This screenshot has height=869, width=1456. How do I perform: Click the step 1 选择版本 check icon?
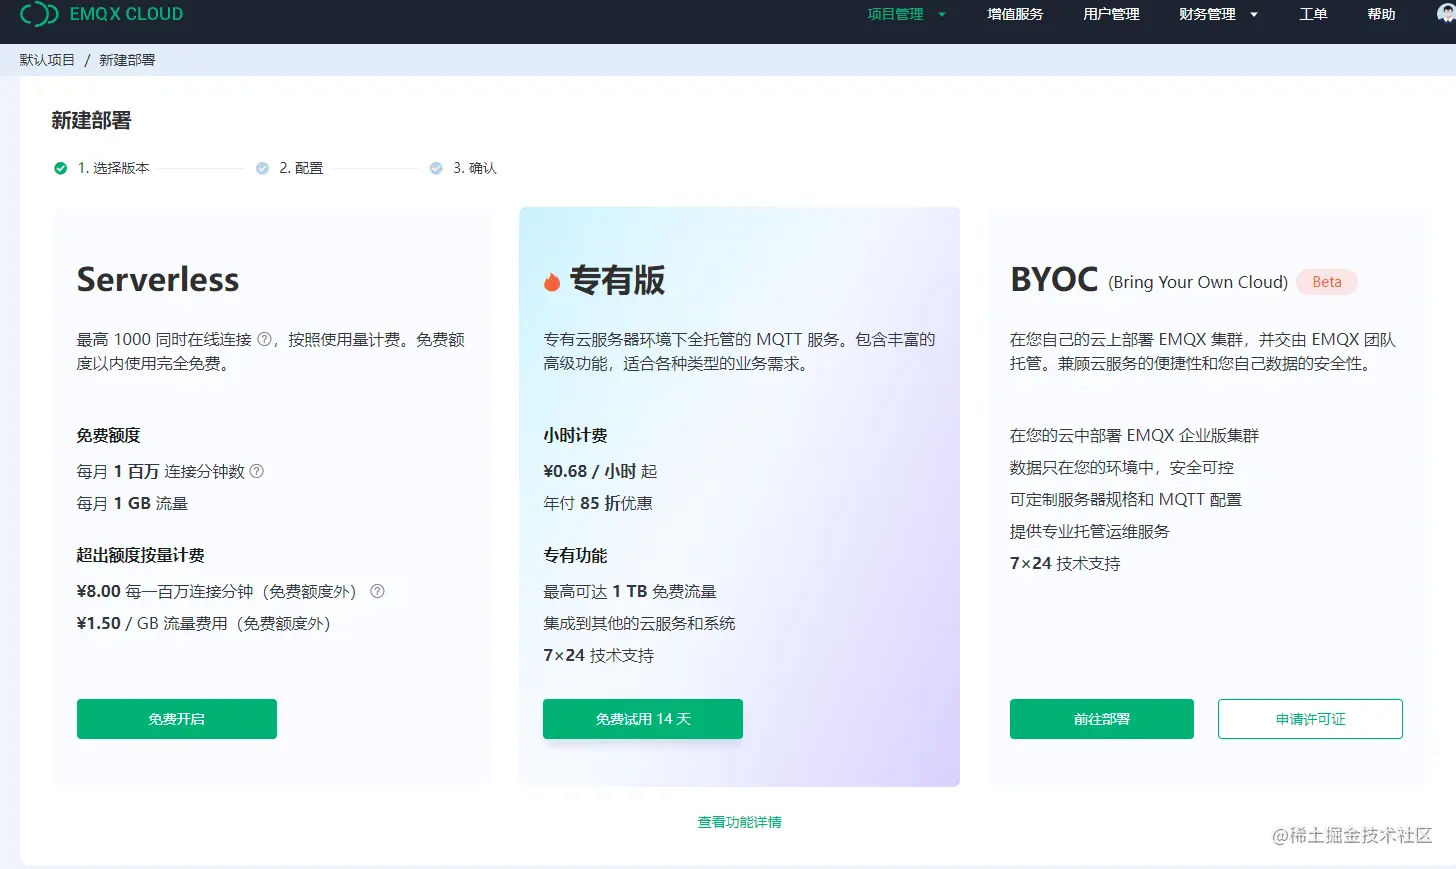pyautogui.click(x=60, y=168)
